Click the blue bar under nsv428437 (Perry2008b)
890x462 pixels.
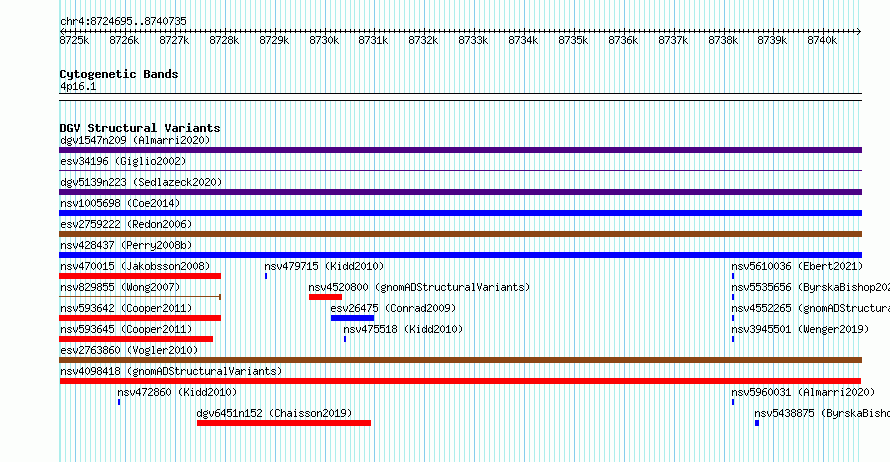[x=460, y=255]
